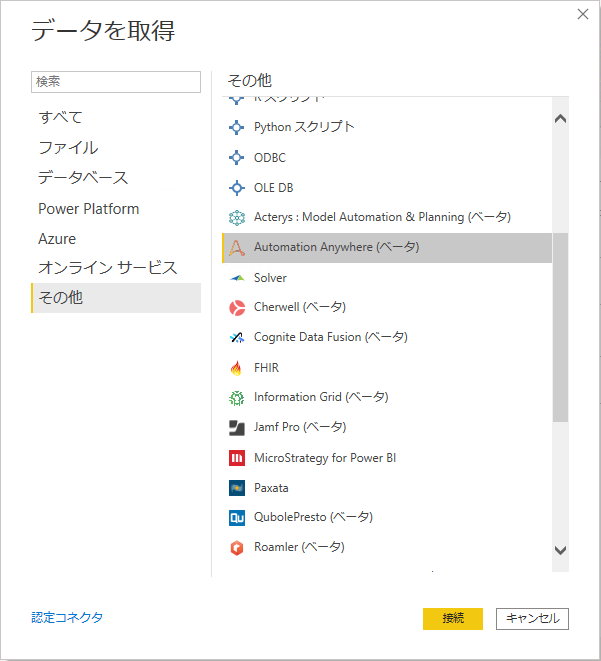This screenshot has width=601, height=661.
Task: Select the Solver label
Action: 270,278
